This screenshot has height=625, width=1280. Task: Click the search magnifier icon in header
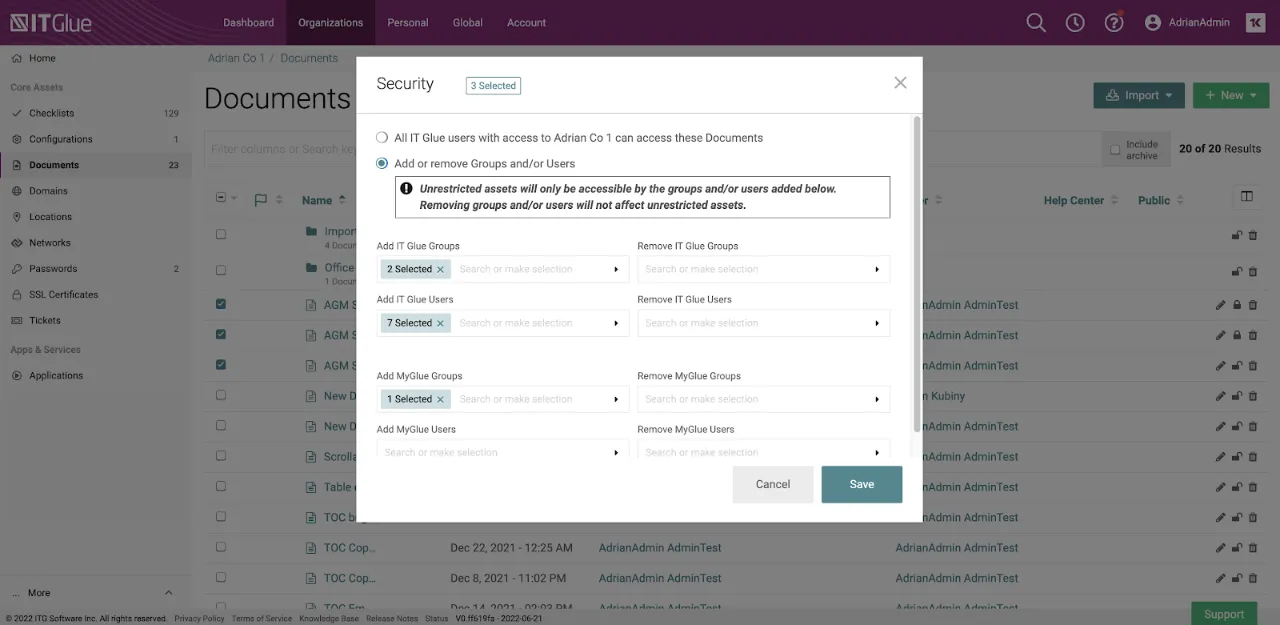[x=1036, y=23]
